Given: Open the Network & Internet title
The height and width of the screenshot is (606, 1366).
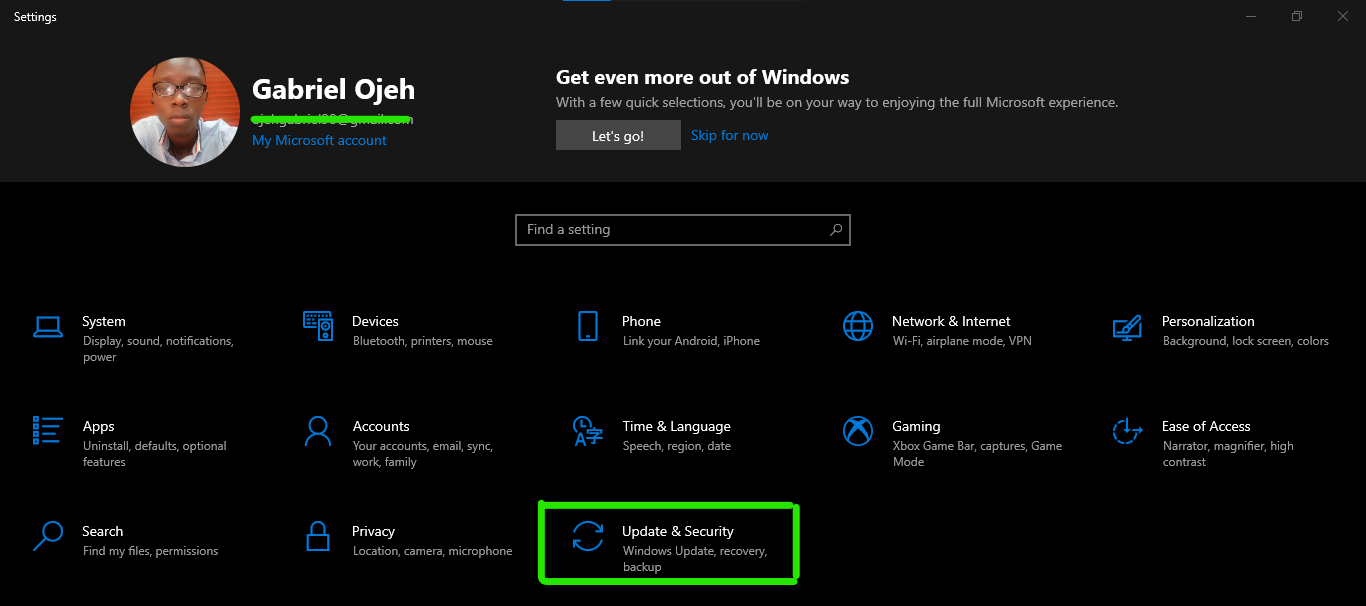Looking at the screenshot, I should click(x=951, y=321).
